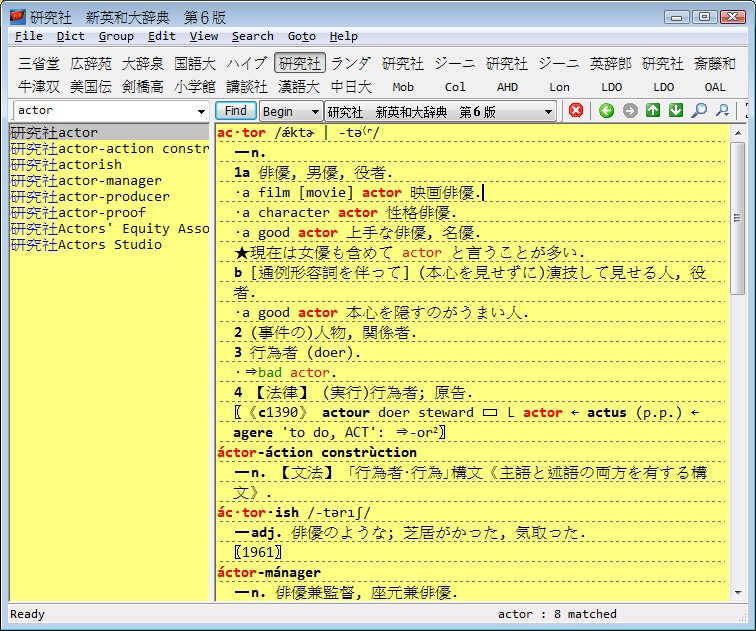Open the File menu
Viewport: 756px width, 631px height.
pos(28,36)
